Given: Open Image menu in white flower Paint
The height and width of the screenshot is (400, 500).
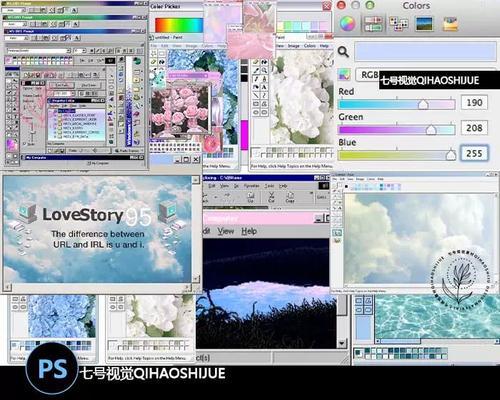Looking at the screenshot, I should tap(293, 46).
